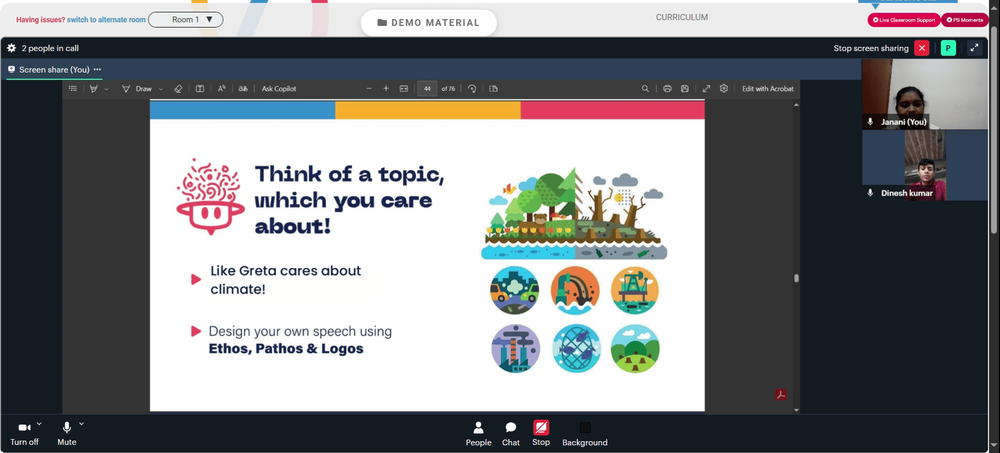Screen dimensions: 1000x453
Task: Open the Room 1 dropdown
Action: point(186,20)
